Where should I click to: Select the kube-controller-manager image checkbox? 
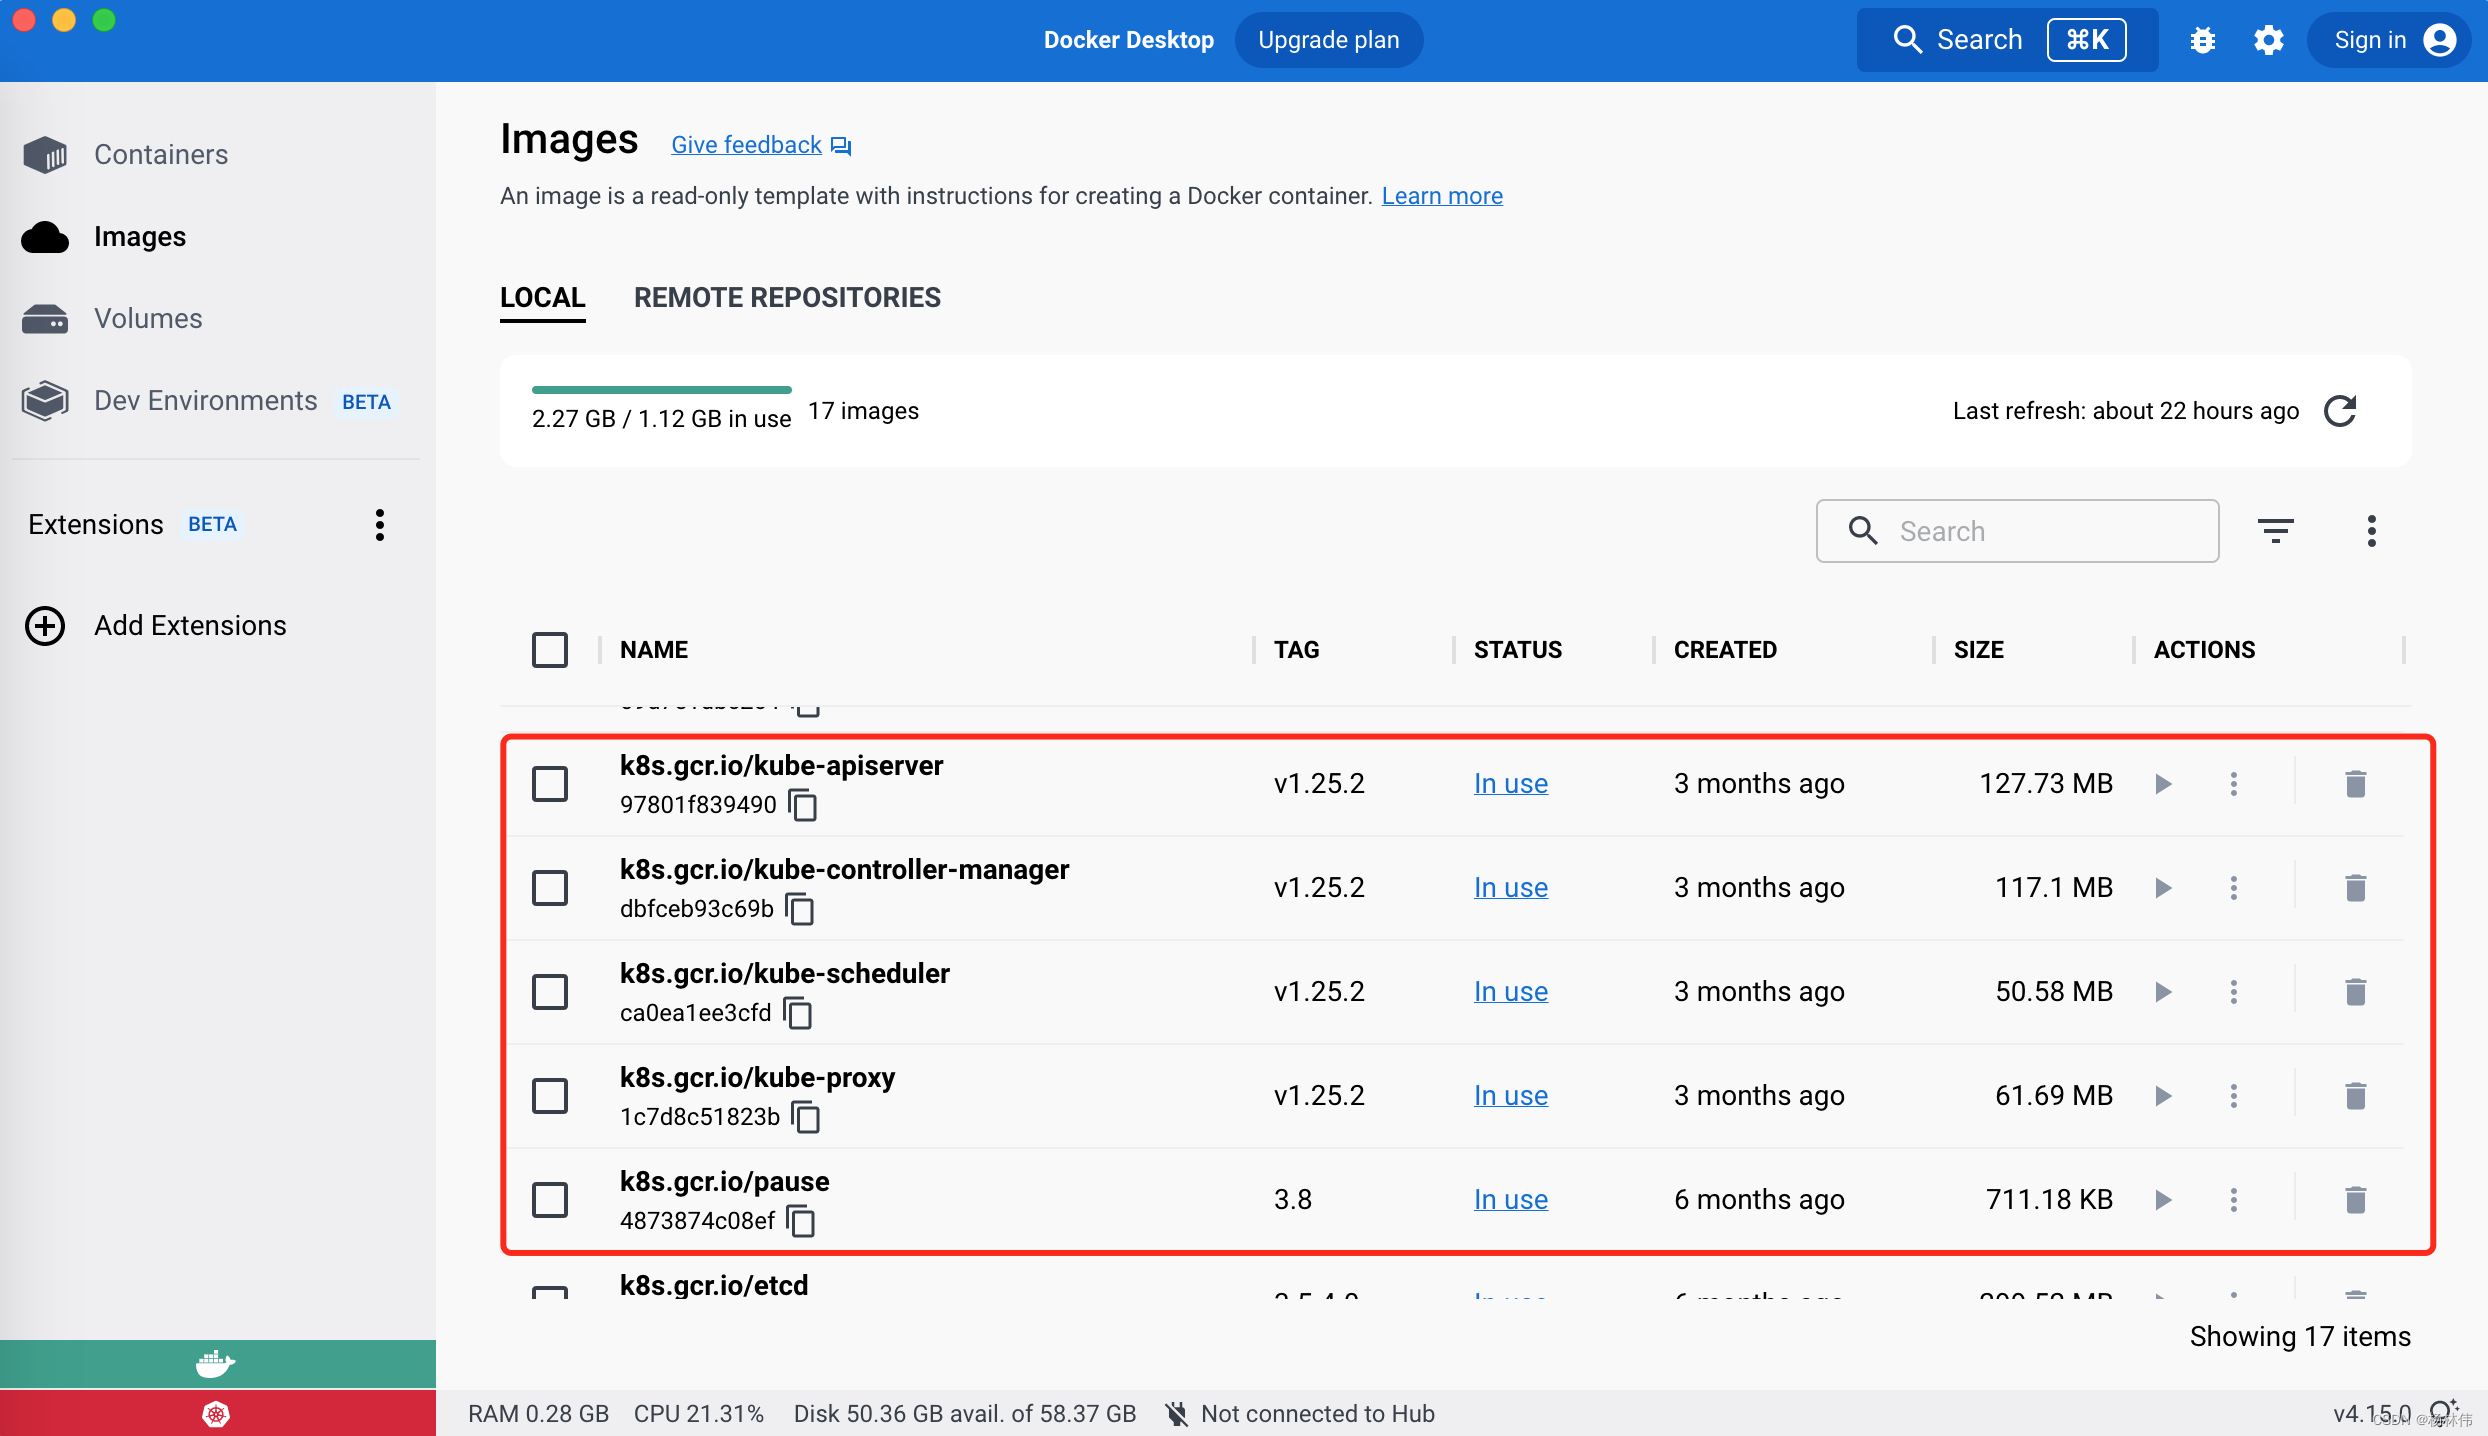pyautogui.click(x=550, y=888)
